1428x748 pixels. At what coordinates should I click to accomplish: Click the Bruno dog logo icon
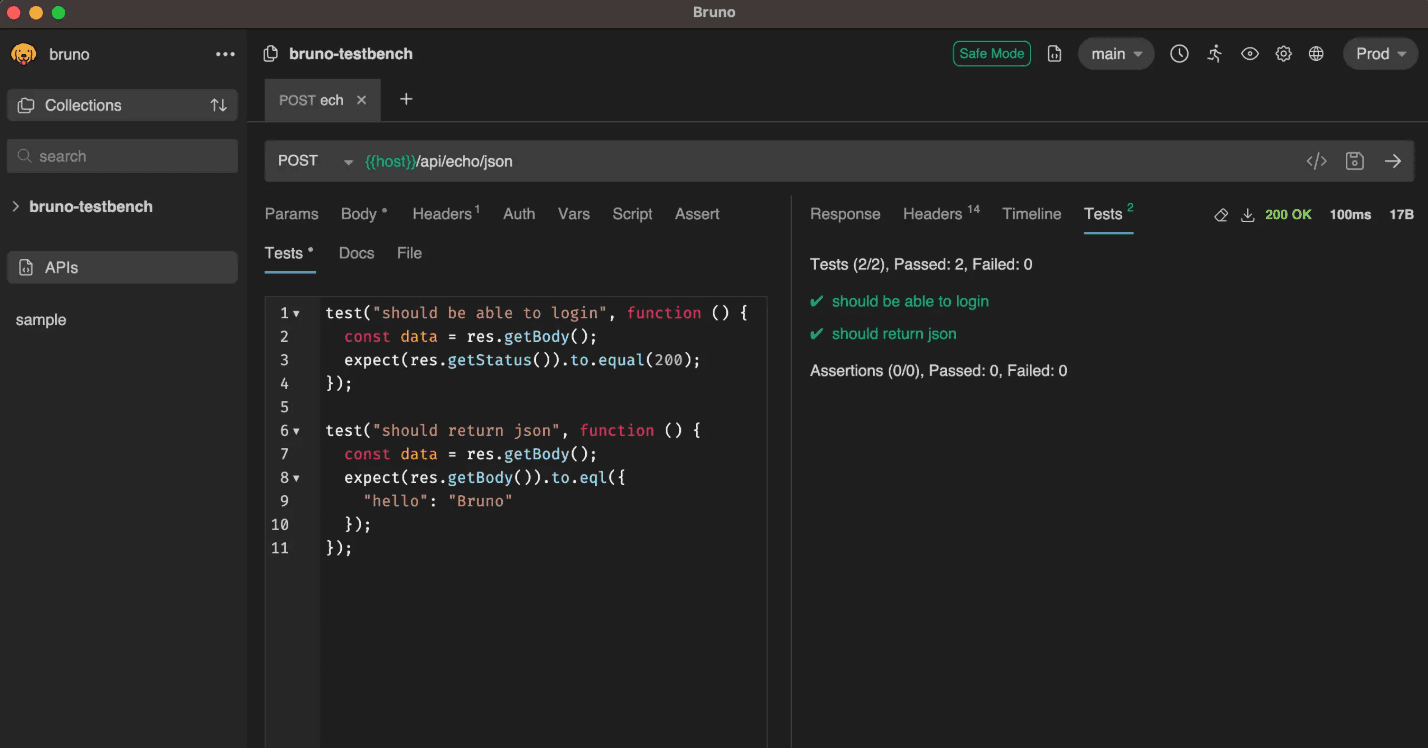tap(23, 54)
